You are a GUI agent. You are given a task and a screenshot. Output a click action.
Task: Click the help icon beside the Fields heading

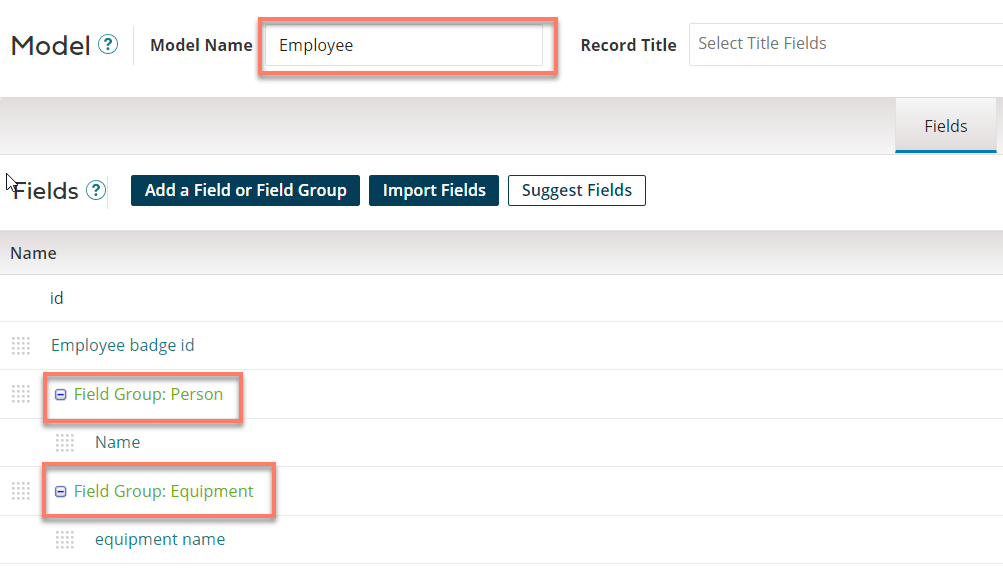tap(96, 190)
